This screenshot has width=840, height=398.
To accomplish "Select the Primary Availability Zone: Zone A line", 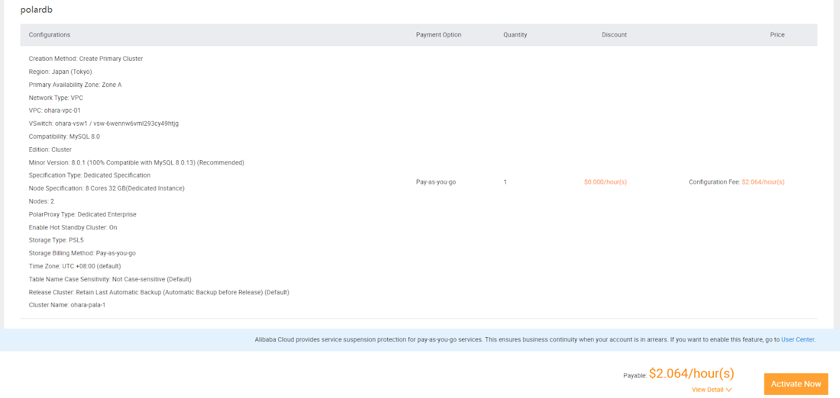I will (75, 85).
